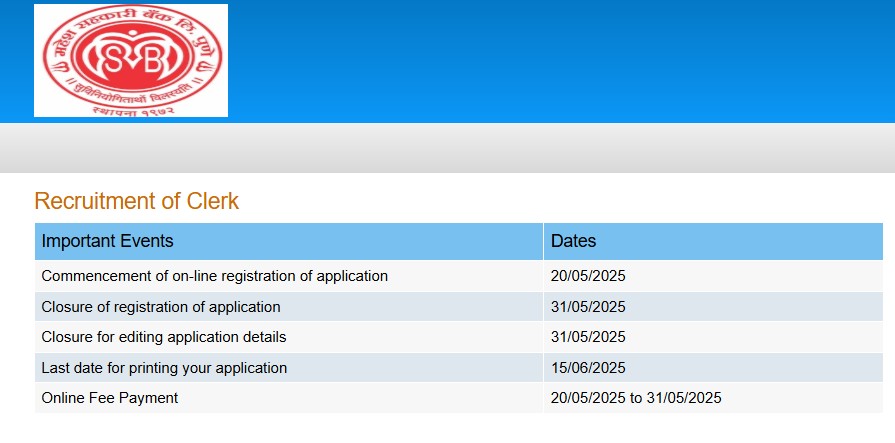Select 'Commencement of on-line registration of application' row text
The height and width of the screenshot is (443, 895).
(x=215, y=276)
